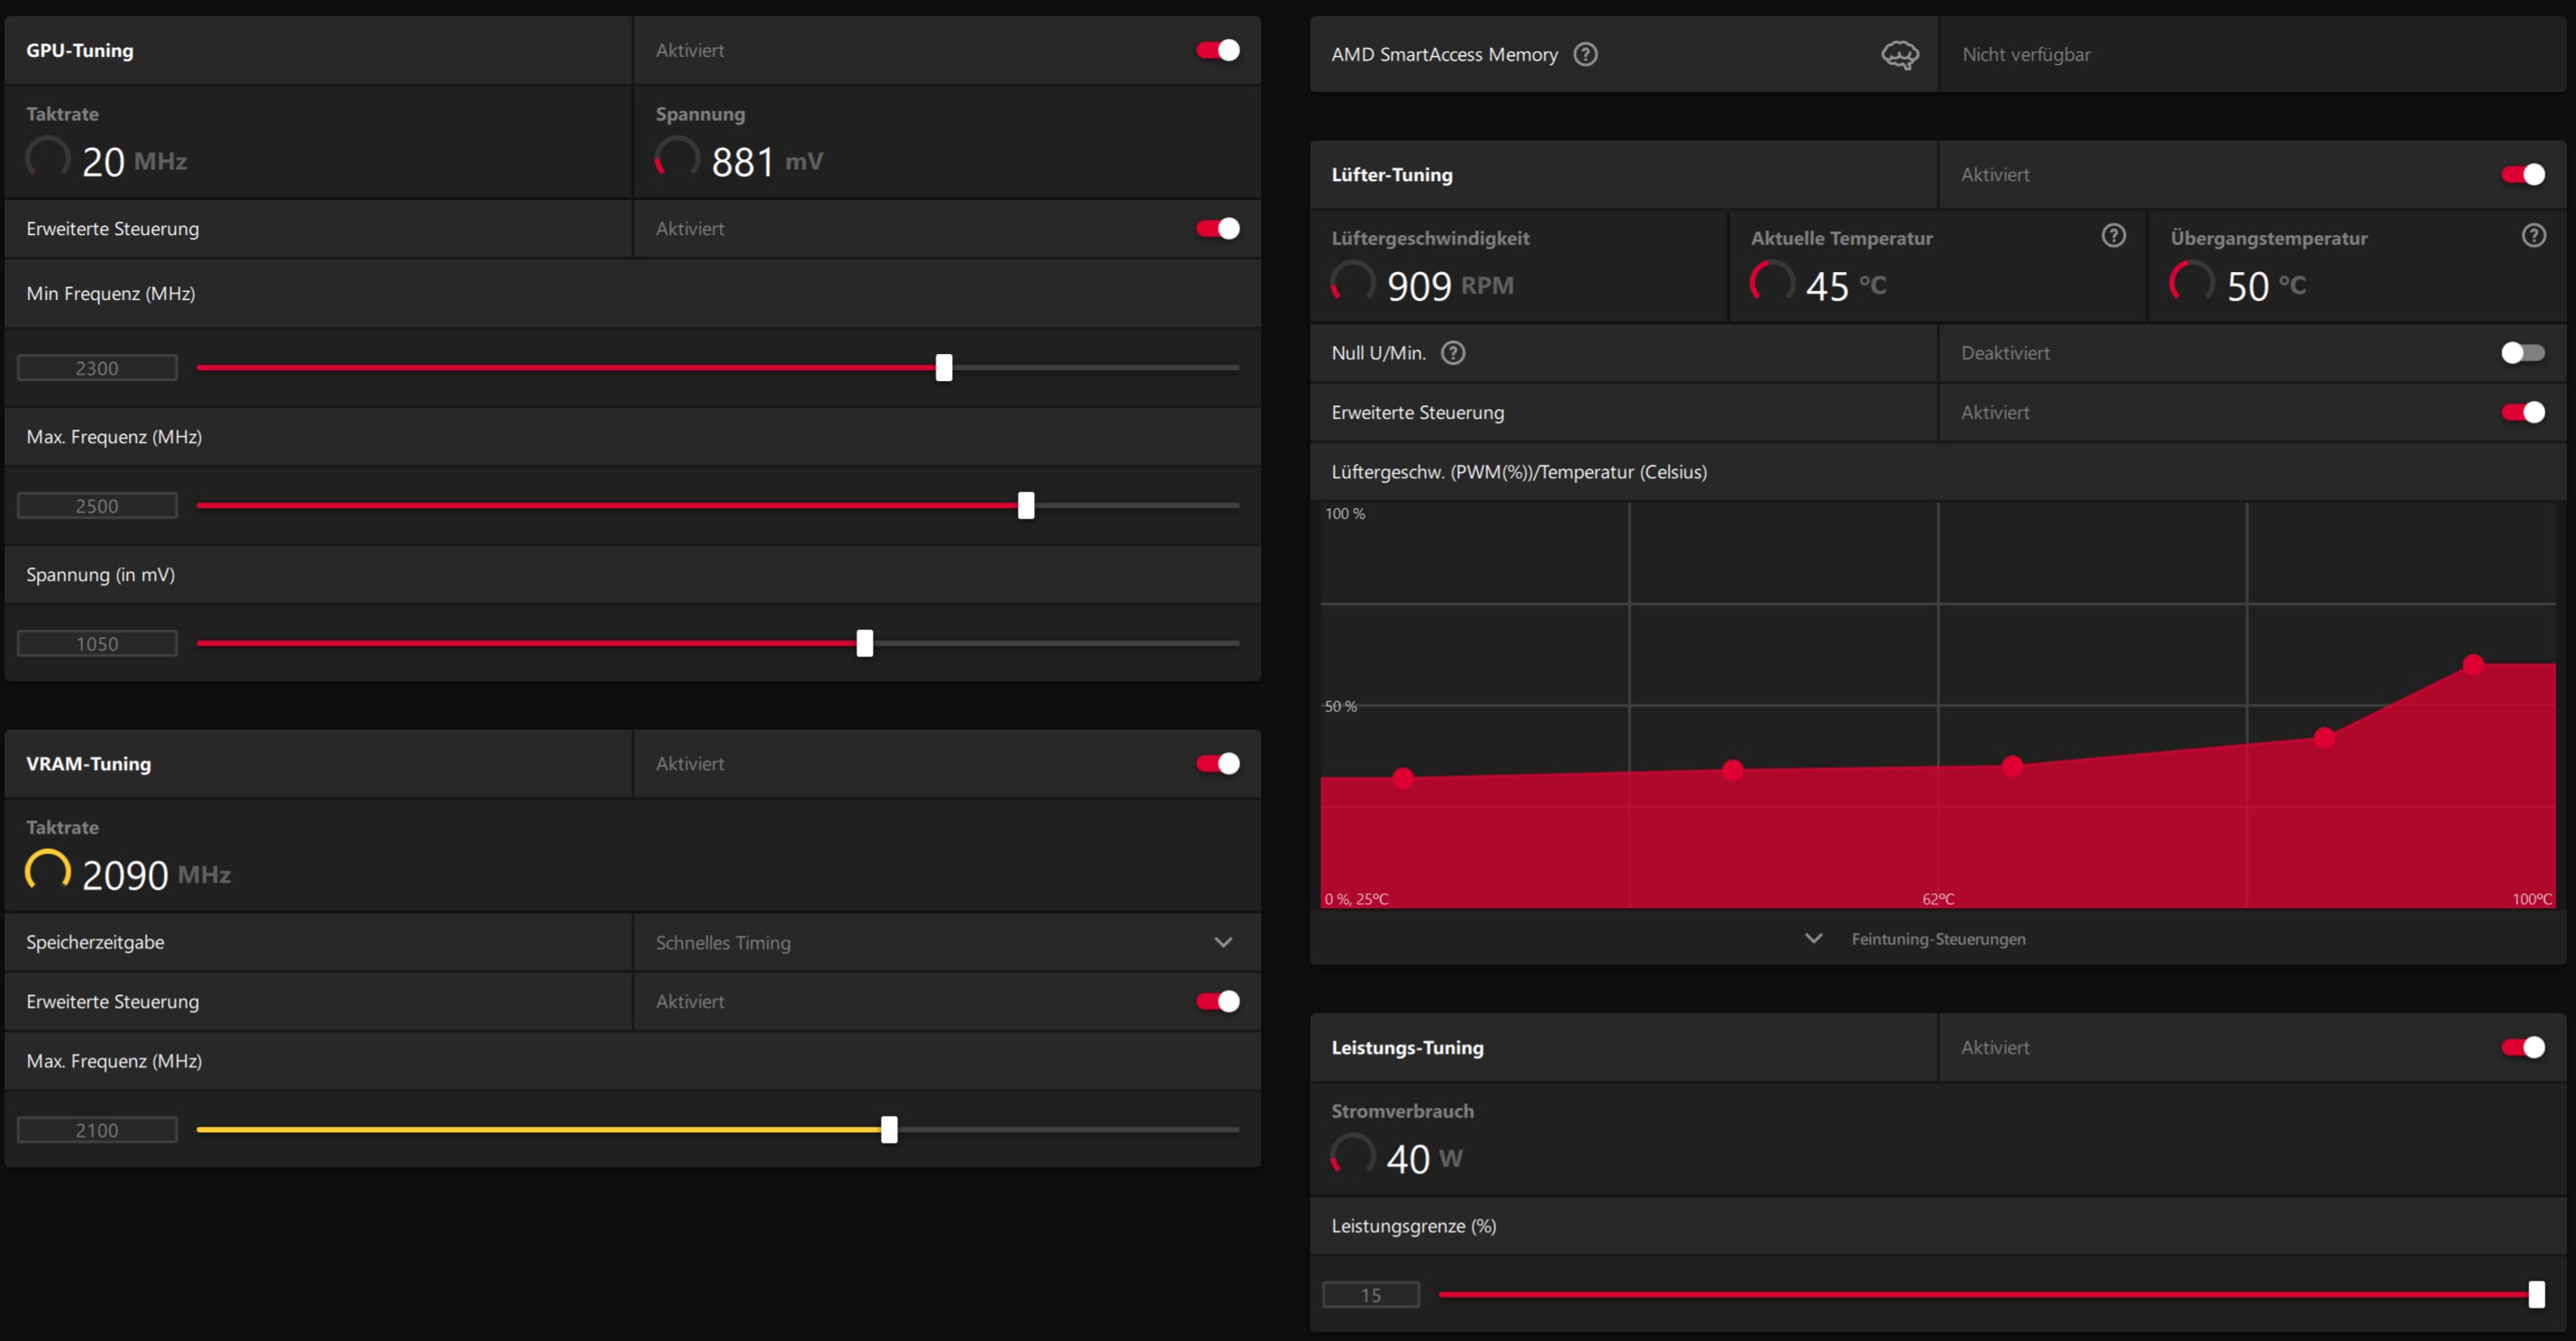Click the 62°C axis label on fan graph
This screenshot has height=1341, width=2576.
coord(1938,899)
